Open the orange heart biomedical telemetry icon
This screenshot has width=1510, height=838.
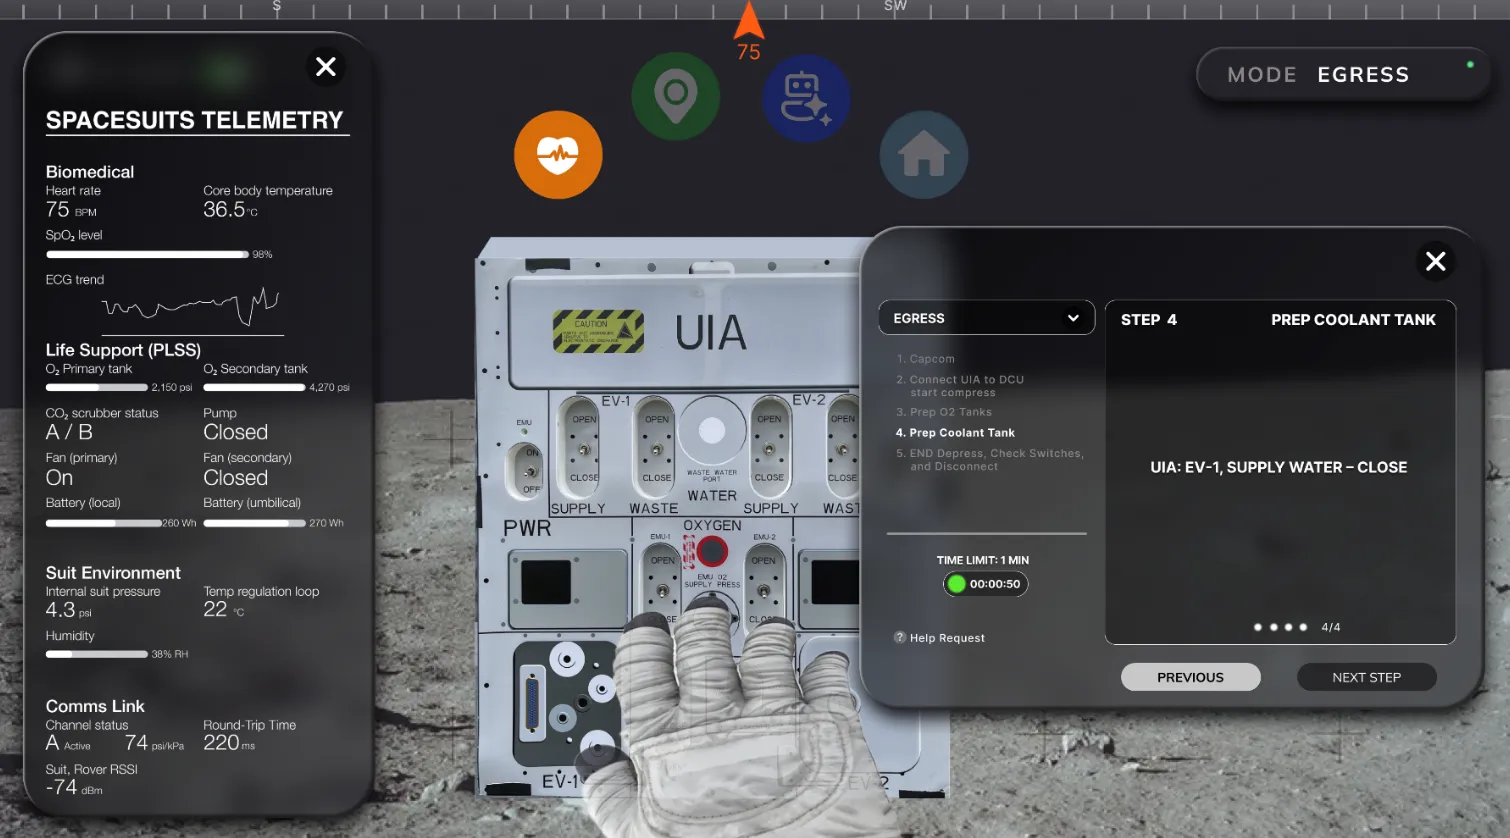pyautogui.click(x=558, y=155)
